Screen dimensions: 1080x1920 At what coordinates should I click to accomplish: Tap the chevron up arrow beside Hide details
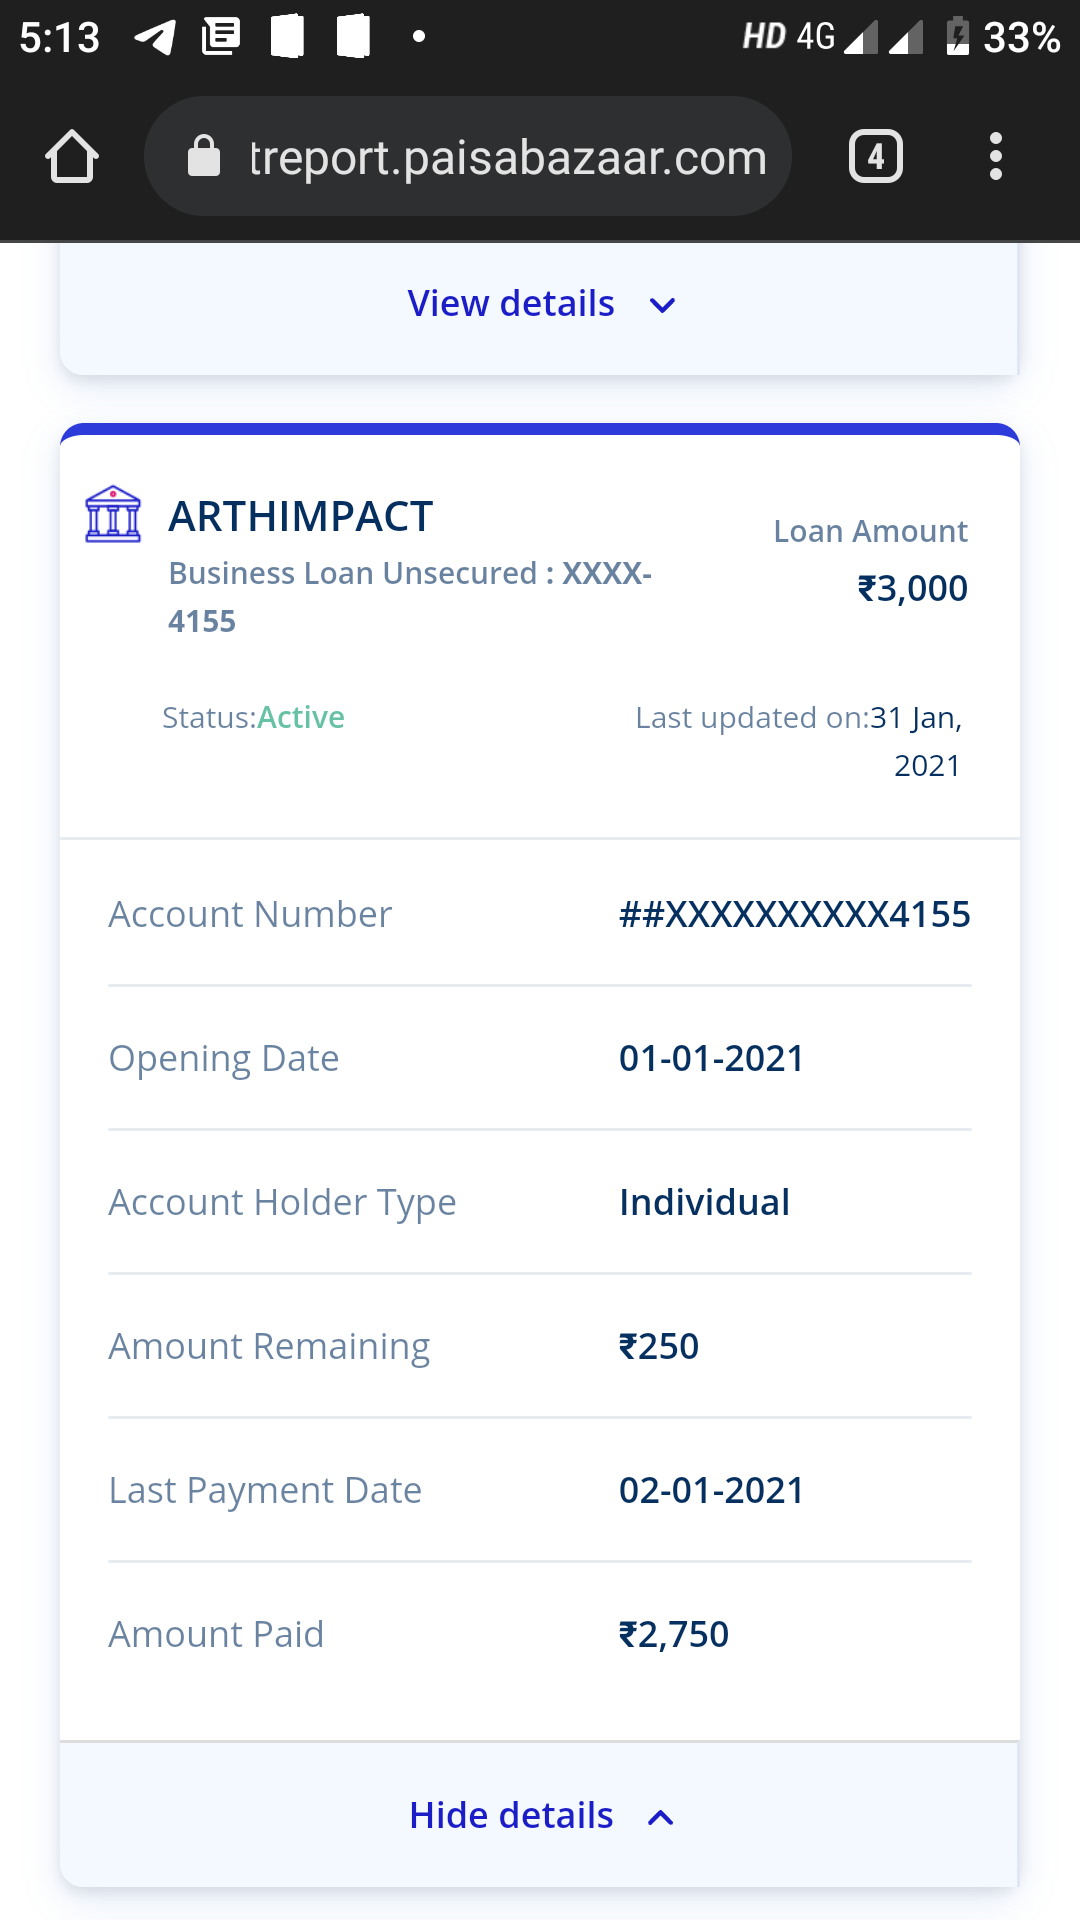(x=661, y=1817)
